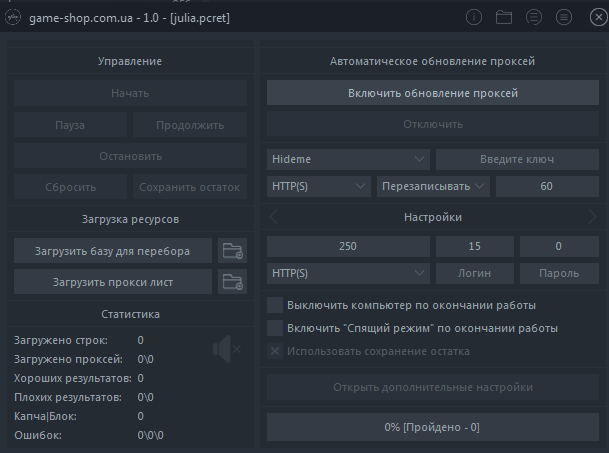The image size is (609, 453).
Task: Open the folder icon in title bar
Action: point(504,17)
